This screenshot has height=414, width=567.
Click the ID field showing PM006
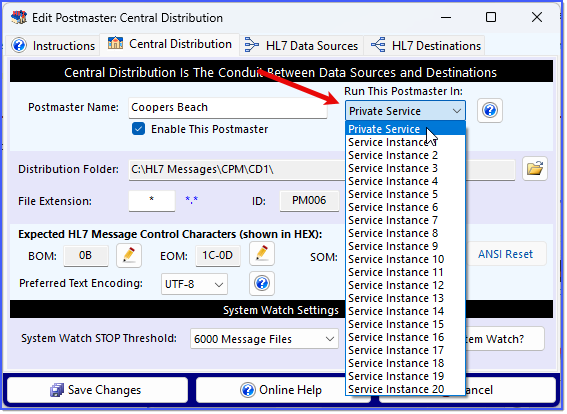pyautogui.click(x=309, y=201)
